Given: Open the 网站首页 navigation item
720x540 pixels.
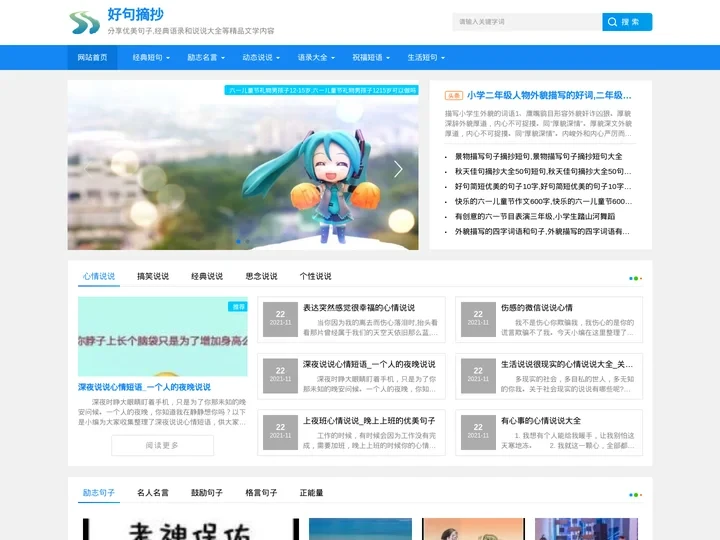Looking at the screenshot, I should point(92,57).
